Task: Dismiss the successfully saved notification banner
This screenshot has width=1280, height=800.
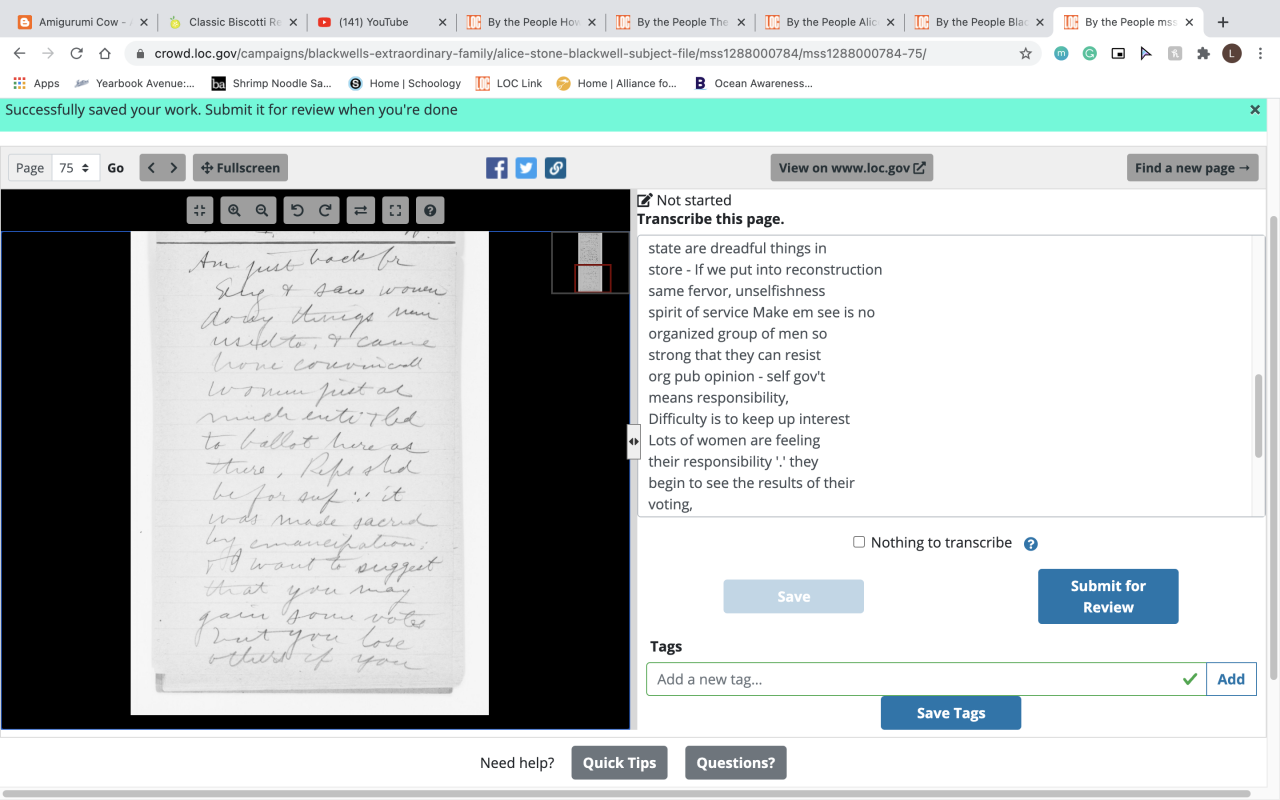Action: pos(1255,110)
